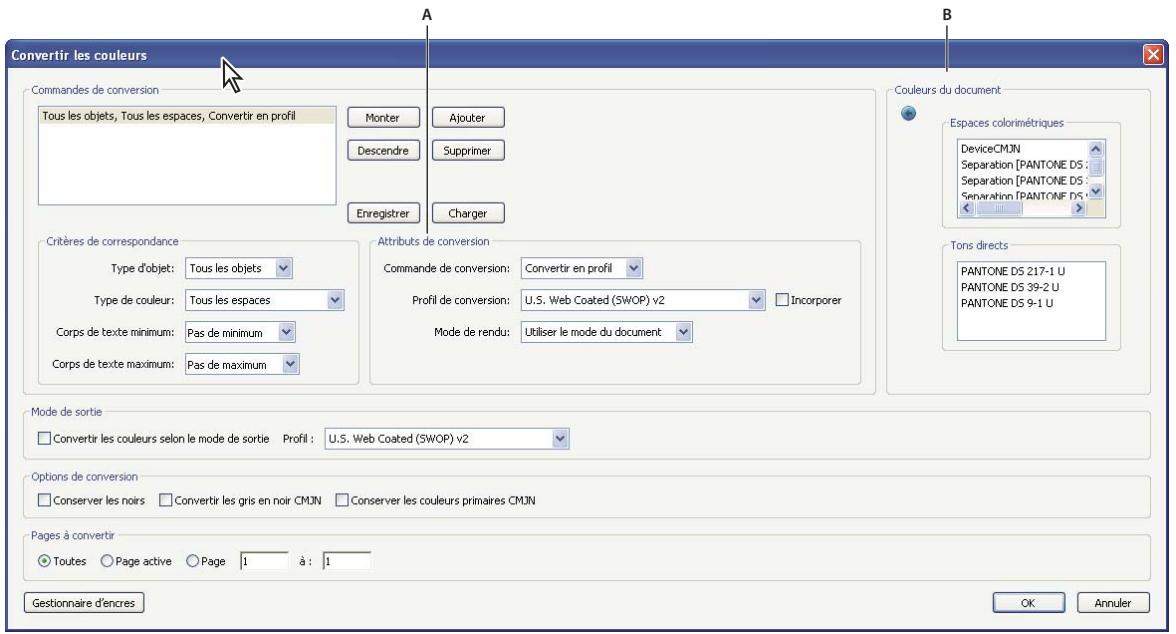
Task: Toggle Convertir les gris en noir CMJN
Action: (166, 500)
